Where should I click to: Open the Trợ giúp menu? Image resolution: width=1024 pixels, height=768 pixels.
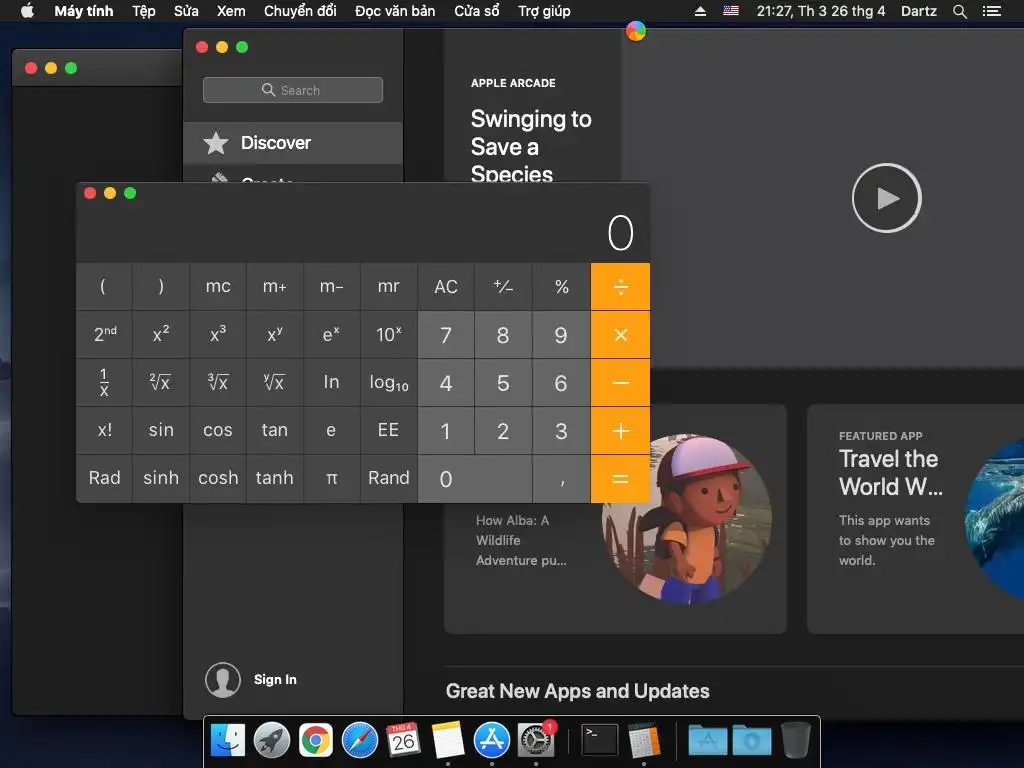click(x=544, y=11)
